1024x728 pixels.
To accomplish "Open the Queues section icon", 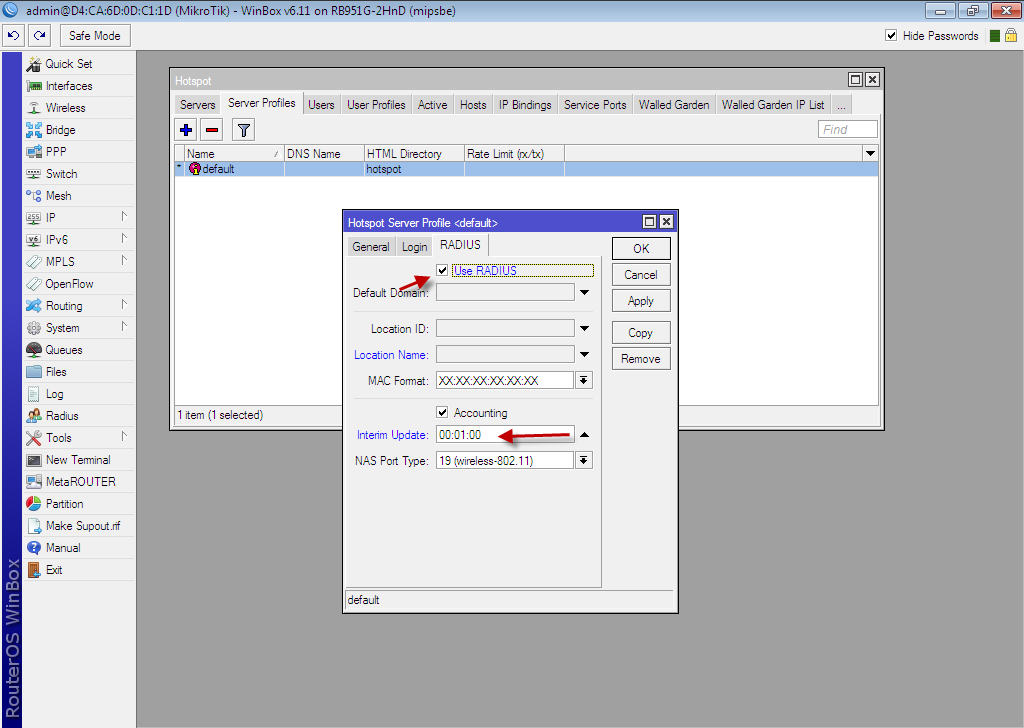I will click(34, 350).
